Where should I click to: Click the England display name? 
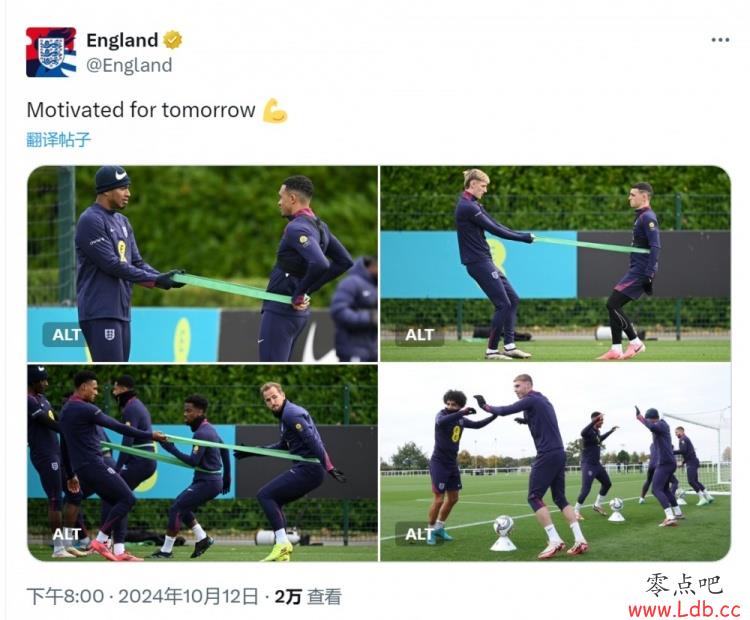122,40
